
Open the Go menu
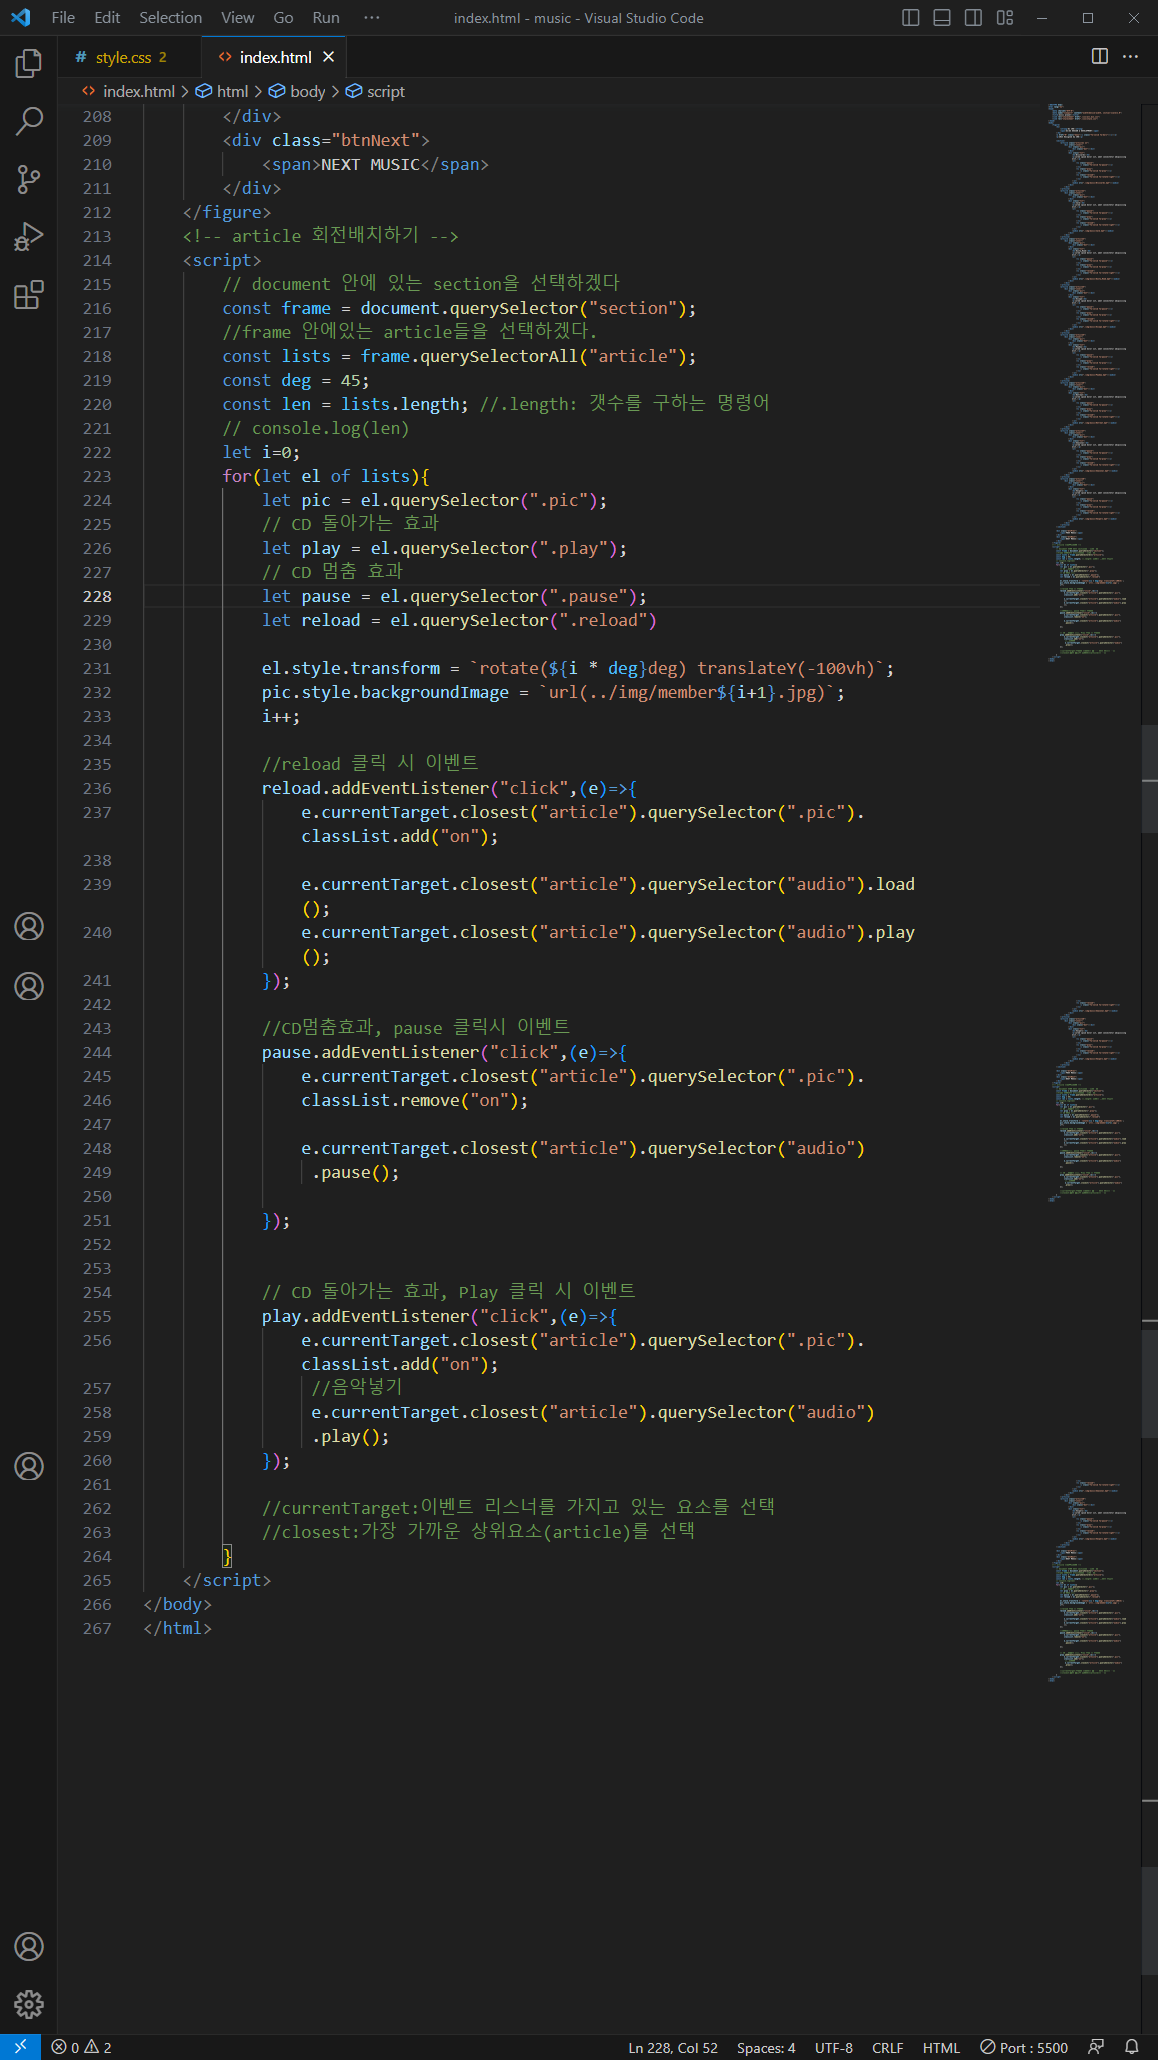click(283, 18)
